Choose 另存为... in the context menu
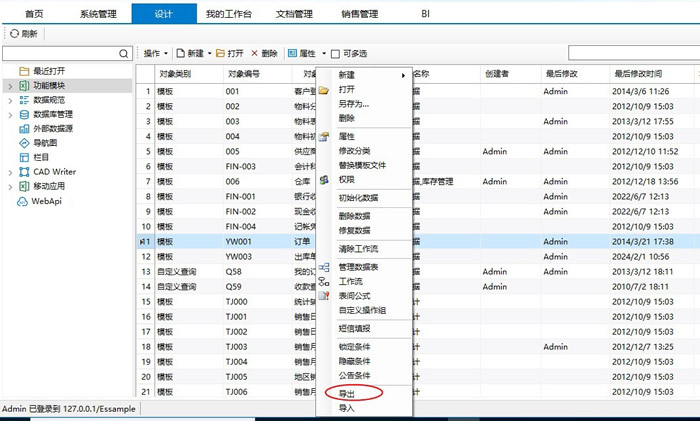This screenshot has height=421, width=700. (x=353, y=103)
